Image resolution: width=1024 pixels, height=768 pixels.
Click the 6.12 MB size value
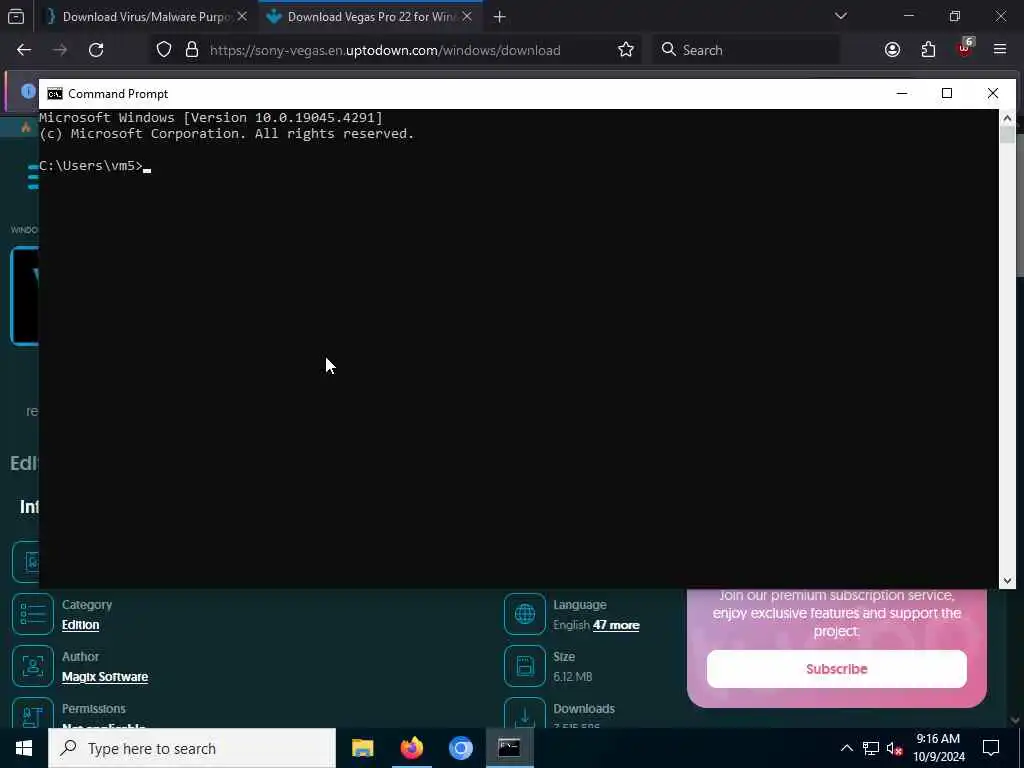(x=573, y=677)
